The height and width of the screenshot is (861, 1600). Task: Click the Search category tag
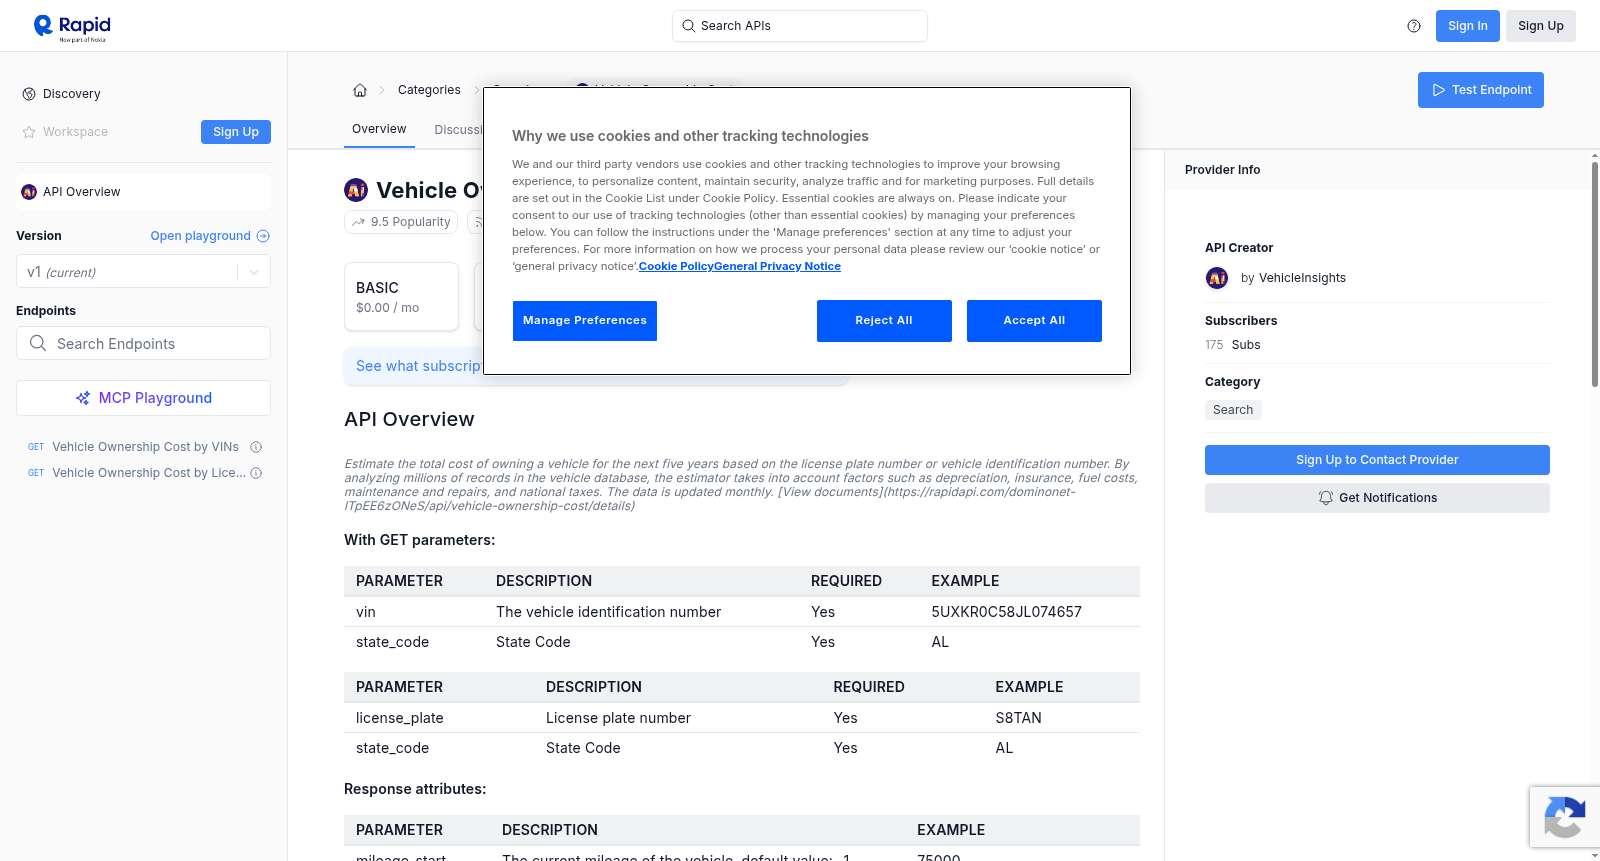coord(1233,410)
